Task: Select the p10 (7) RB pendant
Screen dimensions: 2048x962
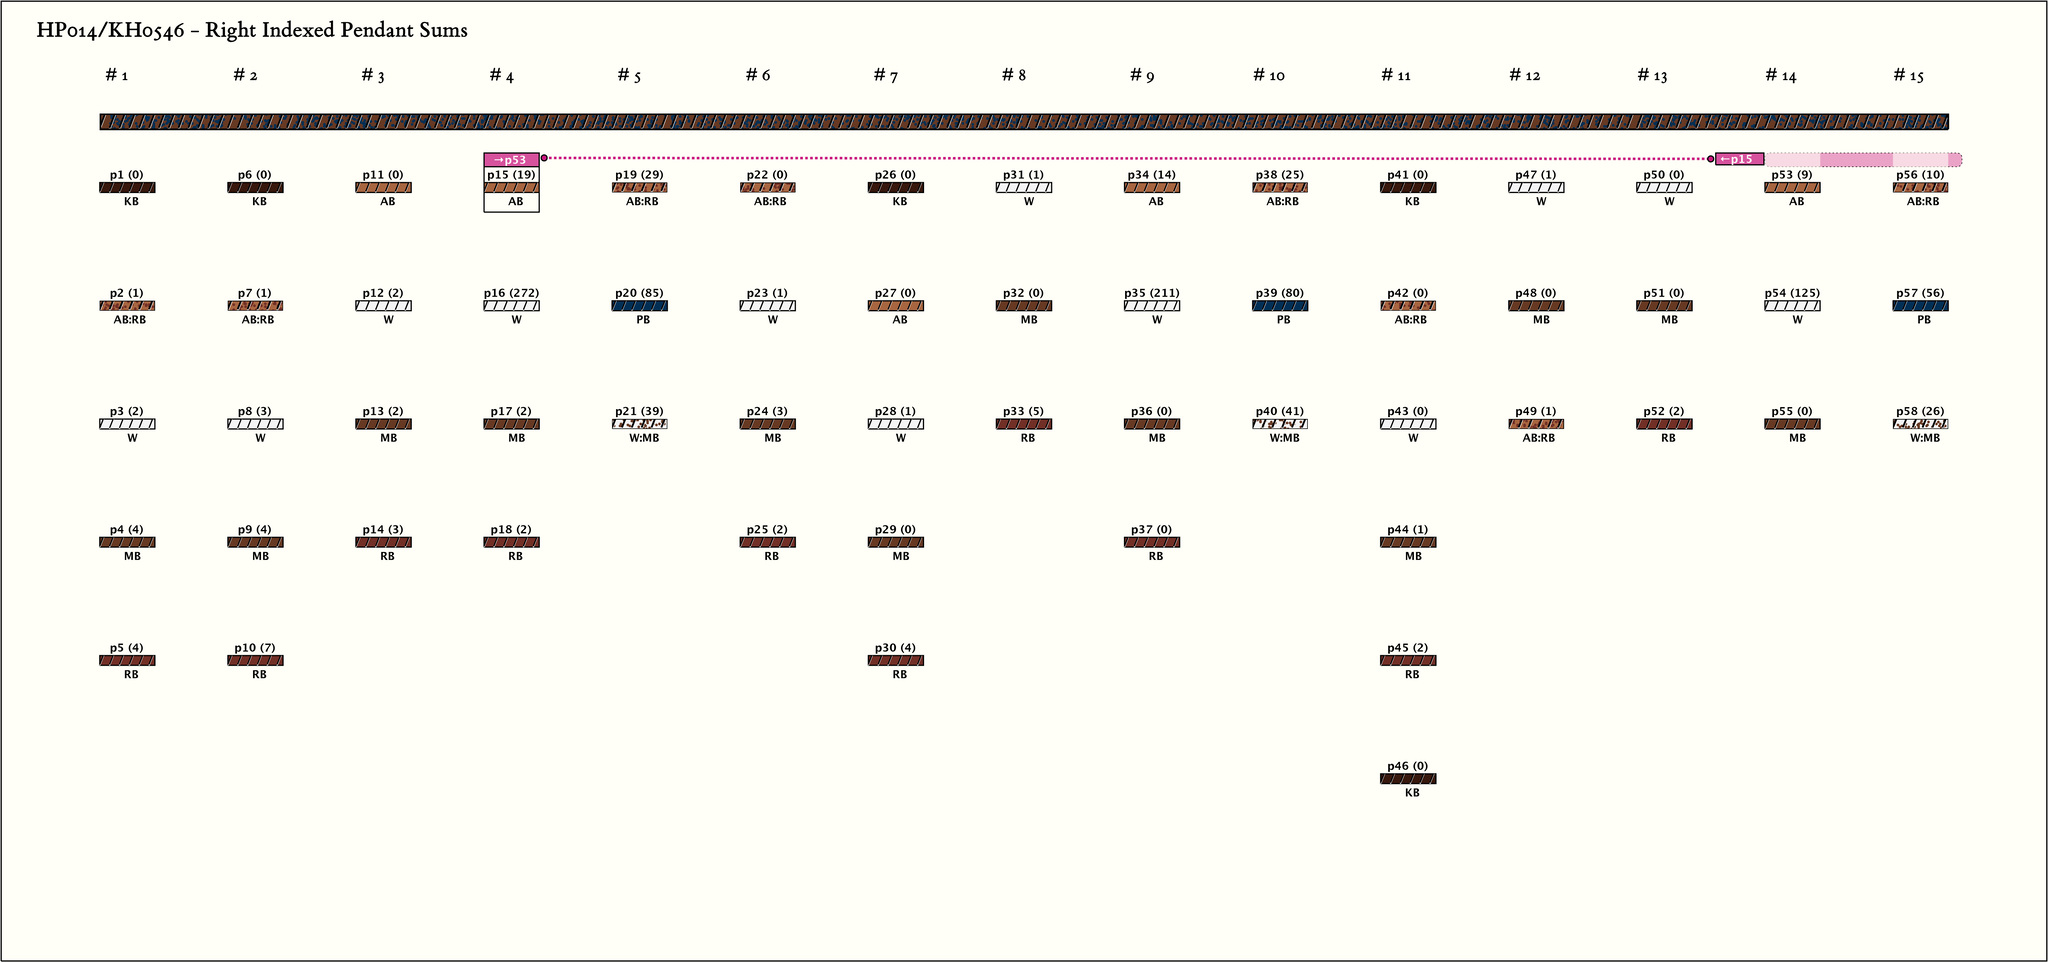Action: tap(255, 661)
